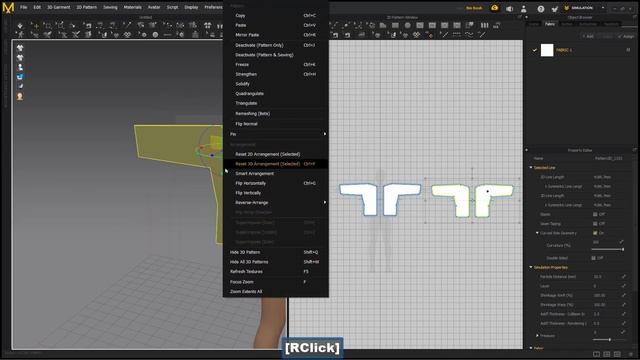This screenshot has height=360, width=640.
Task: Click the options icon at right of FABRIC 1 row
Action: (x=628, y=50)
